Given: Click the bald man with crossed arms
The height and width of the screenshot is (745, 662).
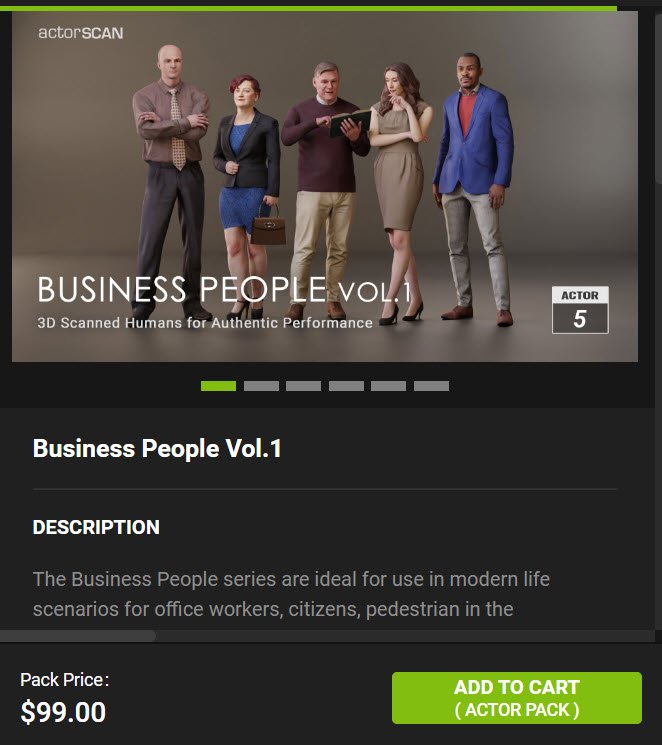Looking at the screenshot, I should click(171, 181).
